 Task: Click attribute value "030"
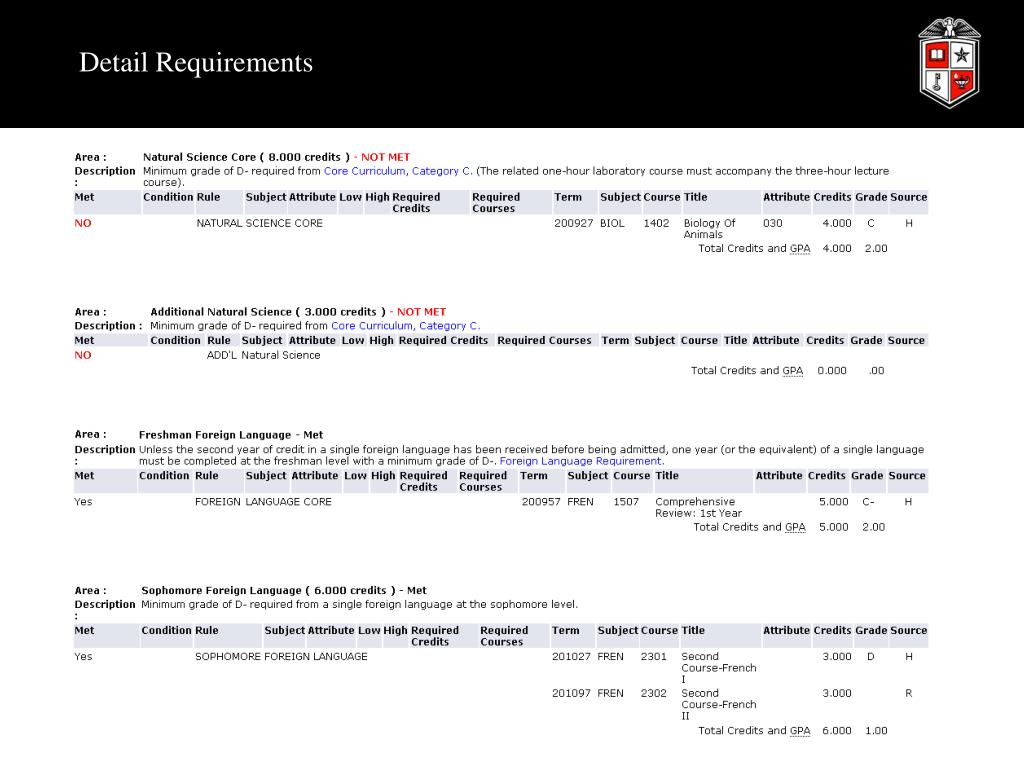pos(773,223)
